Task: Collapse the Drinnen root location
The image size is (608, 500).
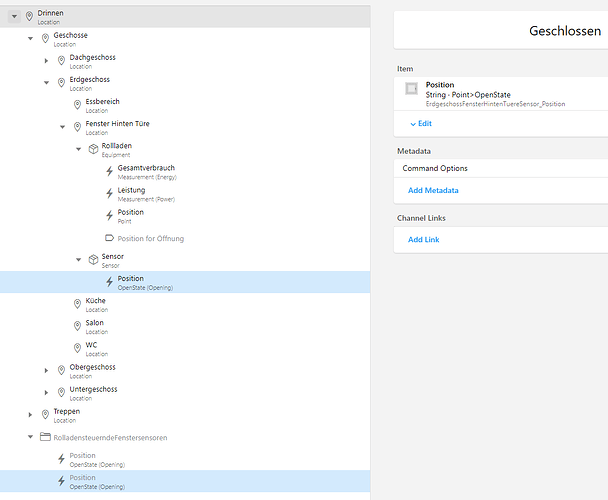Action: coord(14,16)
